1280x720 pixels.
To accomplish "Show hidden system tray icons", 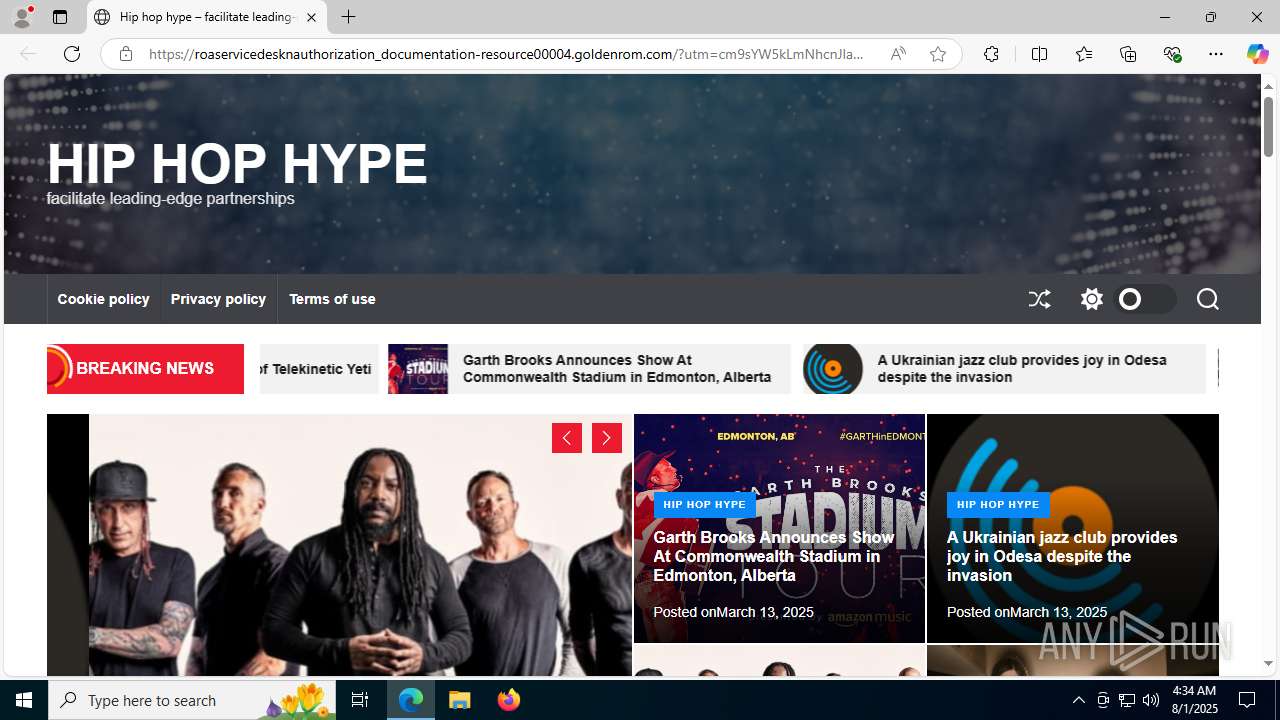I will coord(1078,700).
